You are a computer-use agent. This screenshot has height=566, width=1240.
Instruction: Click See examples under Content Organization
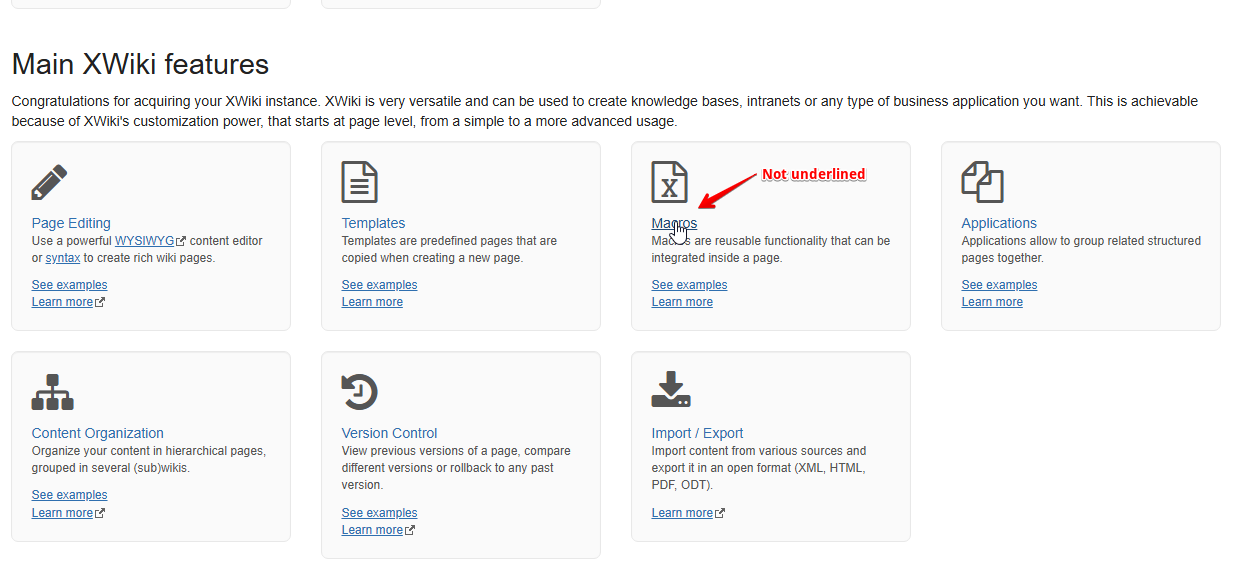(70, 495)
